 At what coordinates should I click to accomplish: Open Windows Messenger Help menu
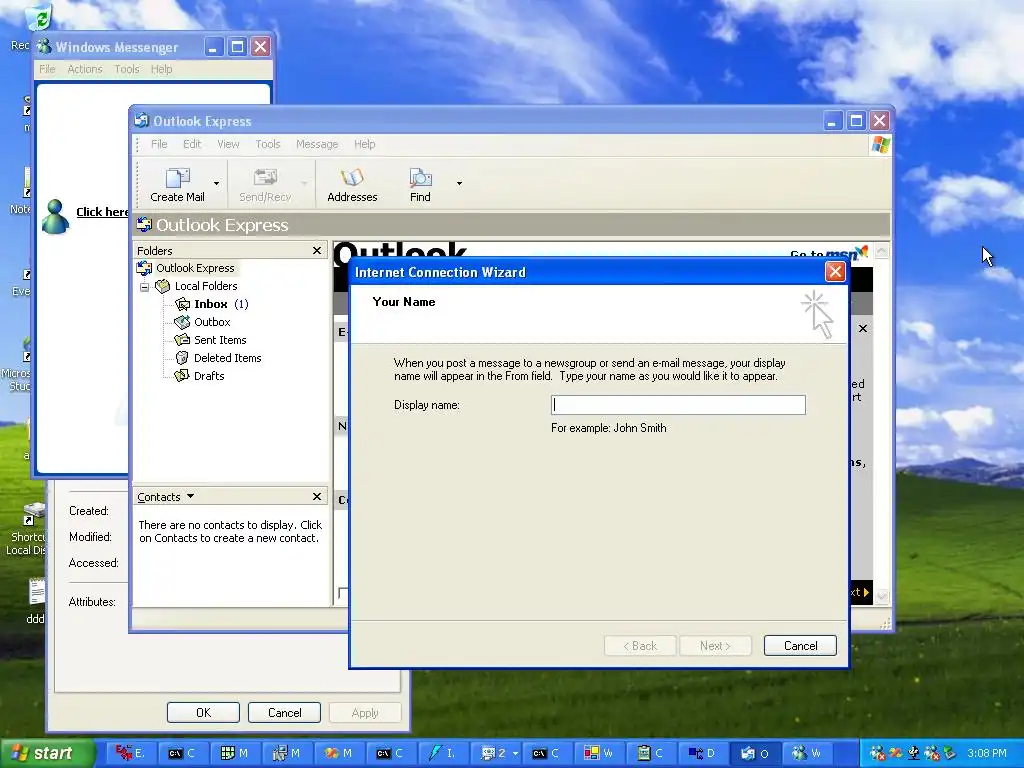coord(161,69)
